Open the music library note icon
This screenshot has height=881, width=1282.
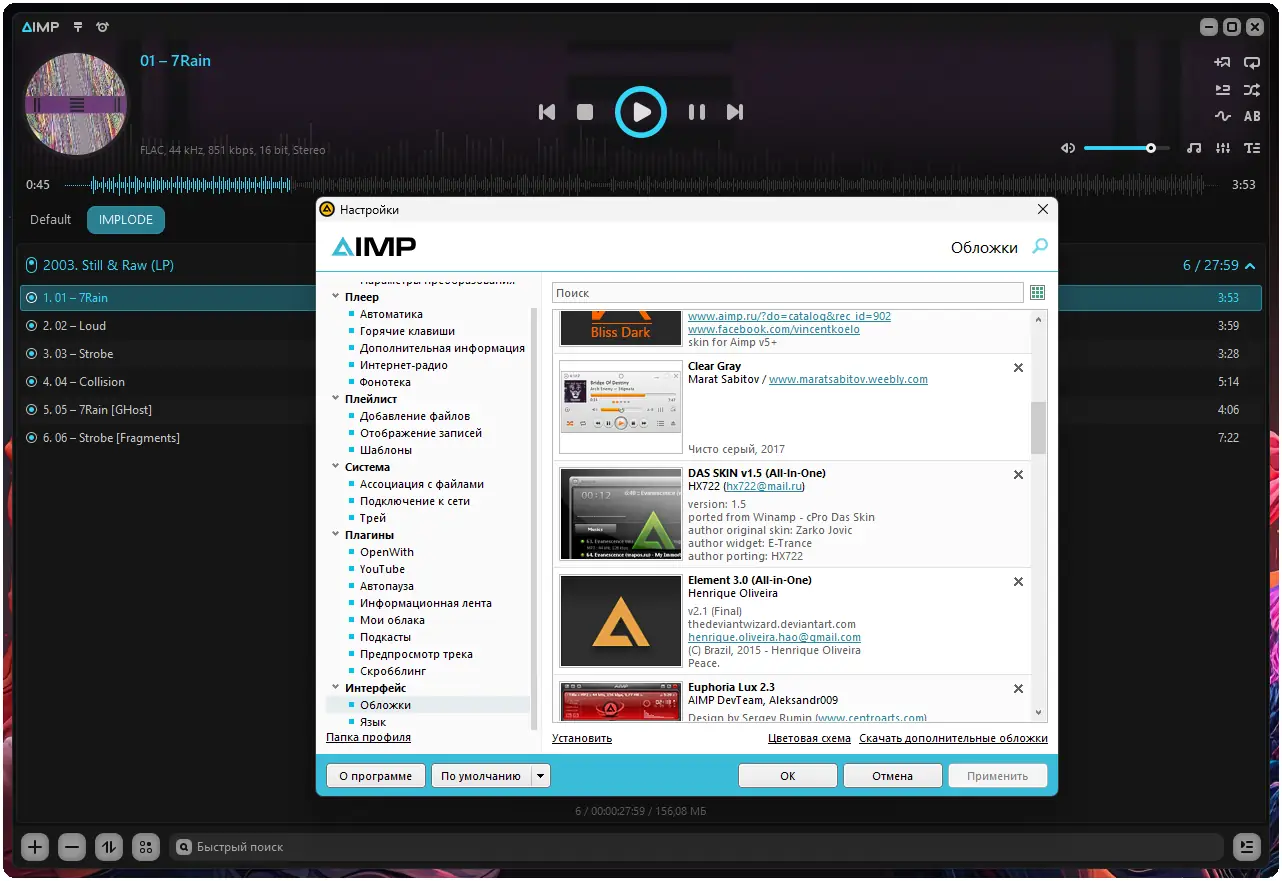[x=1194, y=148]
